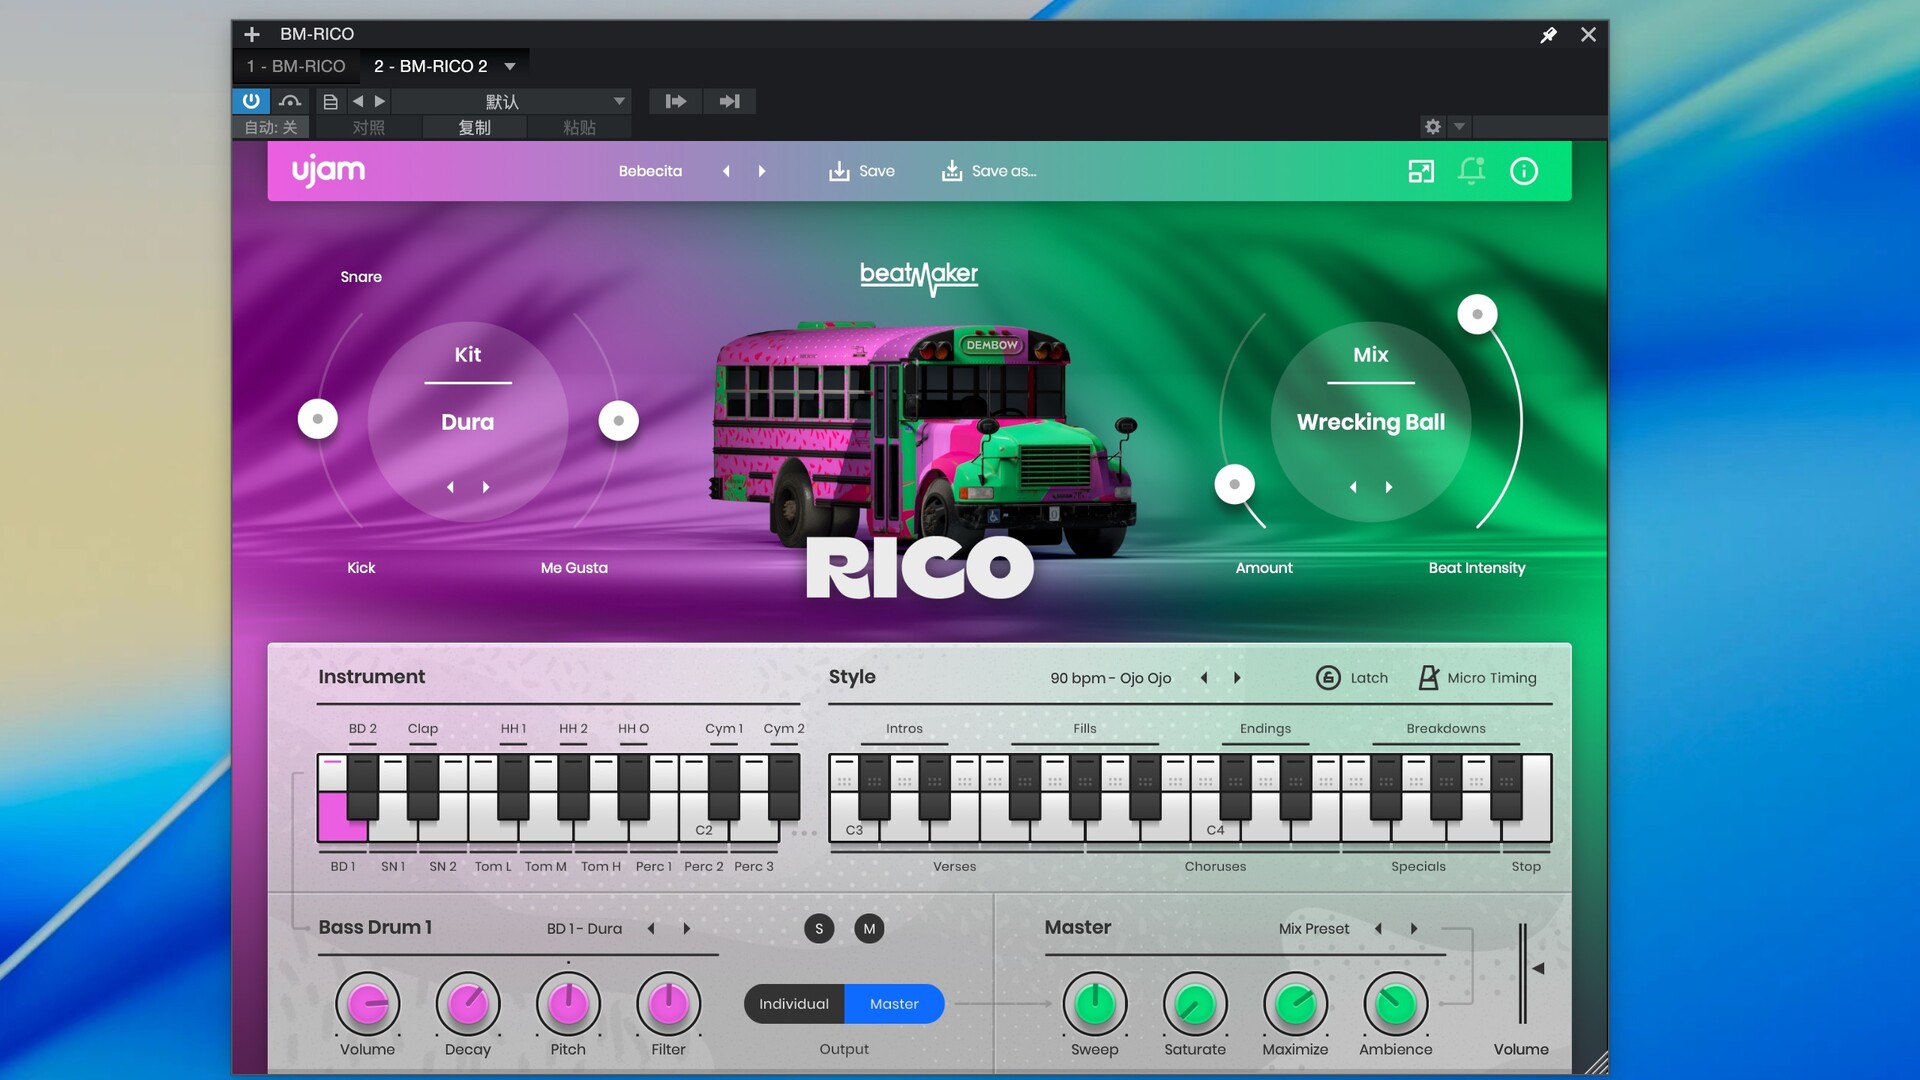The width and height of the screenshot is (1920, 1080).
Task: Switch to 1 - BM-RICO tab
Action: (296, 66)
